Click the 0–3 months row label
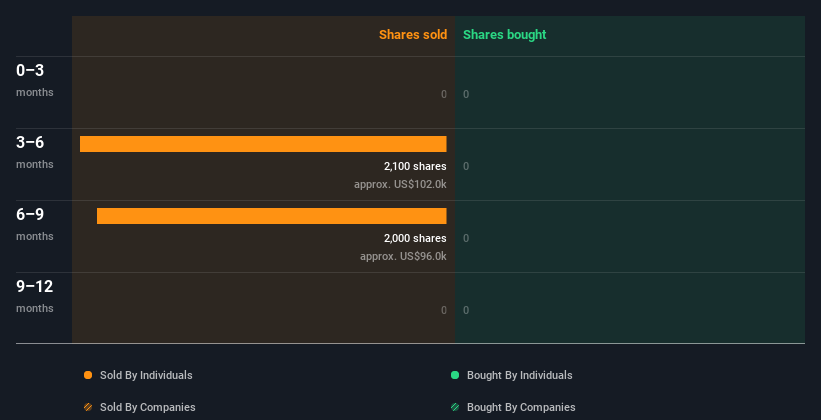 pyautogui.click(x=35, y=80)
